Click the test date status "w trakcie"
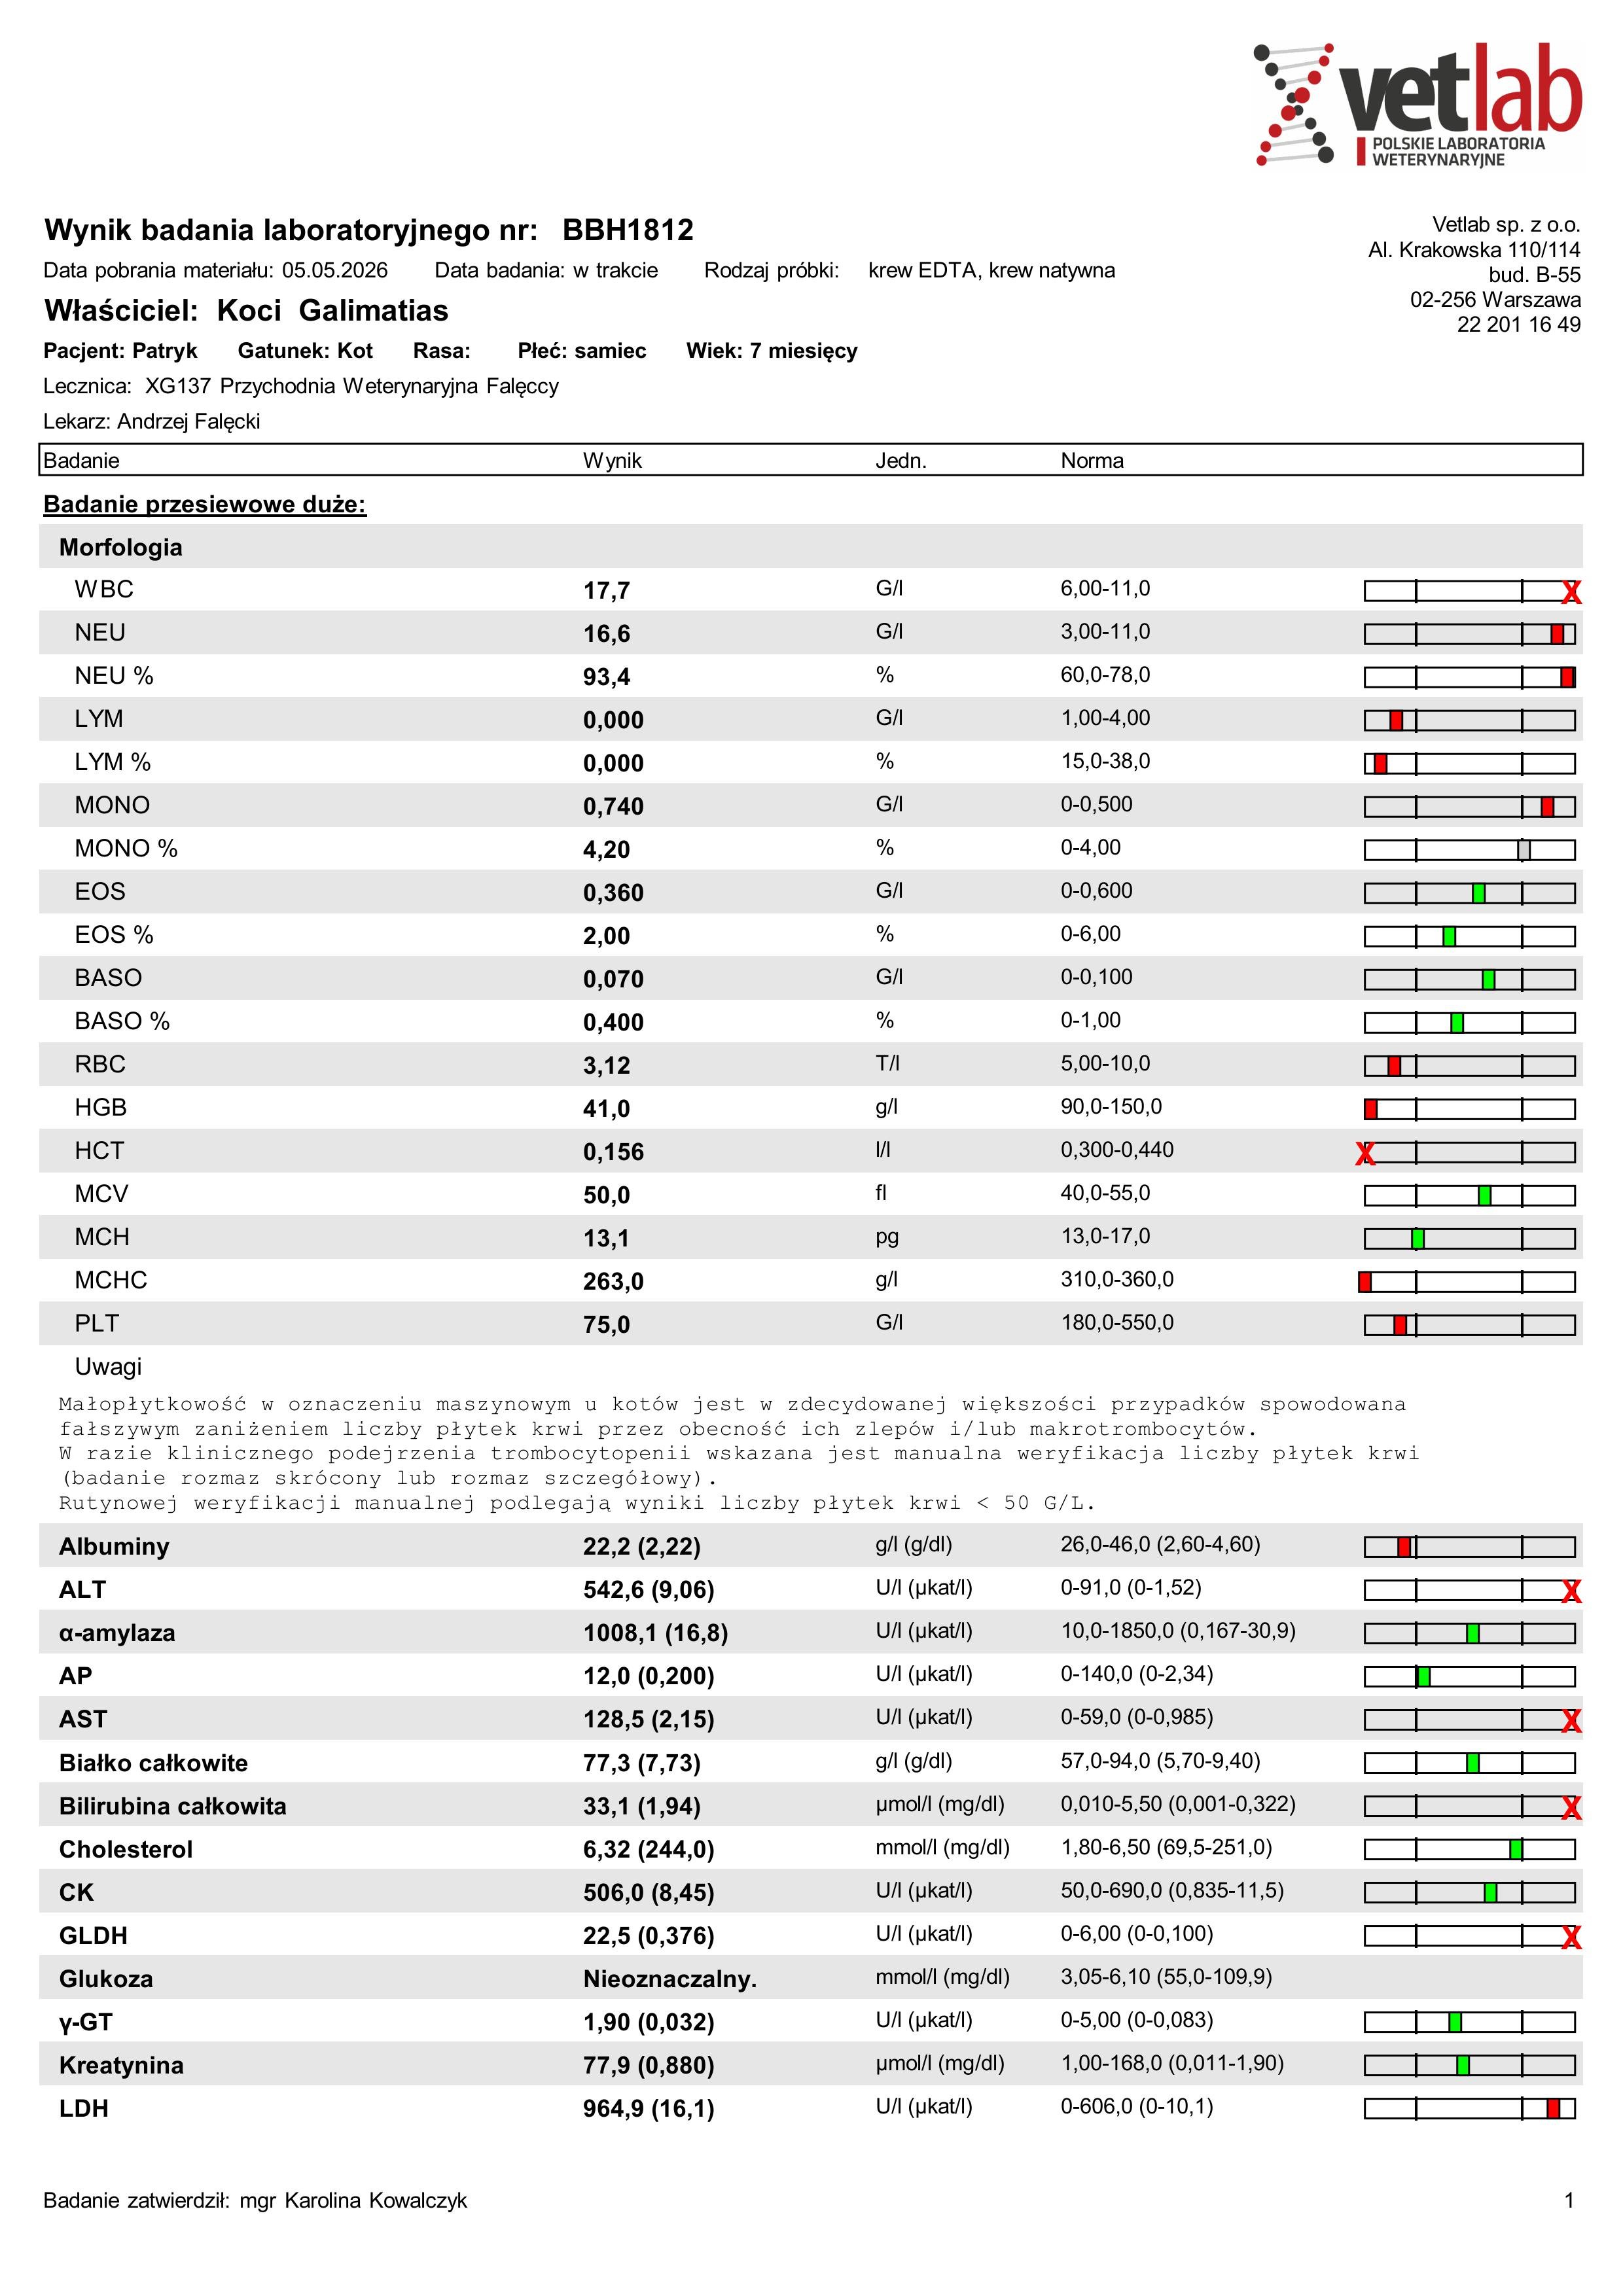 tap(616, 270)
